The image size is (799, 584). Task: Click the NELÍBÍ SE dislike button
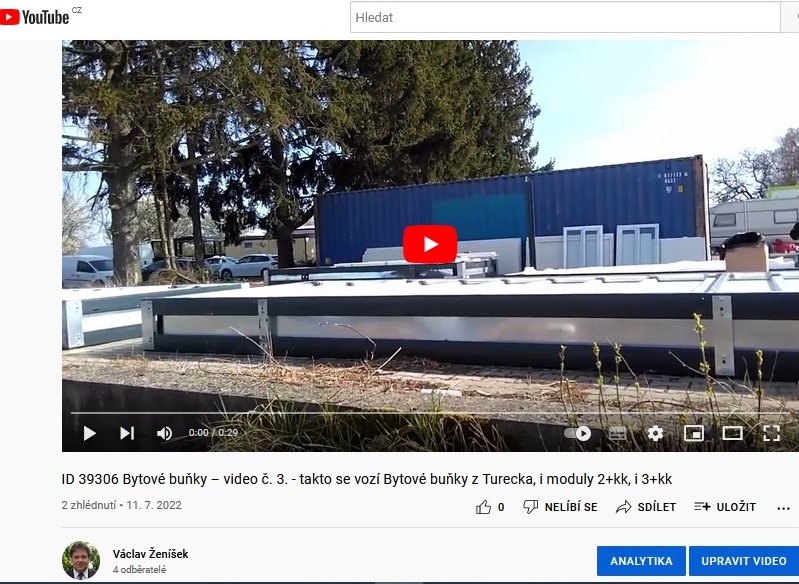click(560, 507)
